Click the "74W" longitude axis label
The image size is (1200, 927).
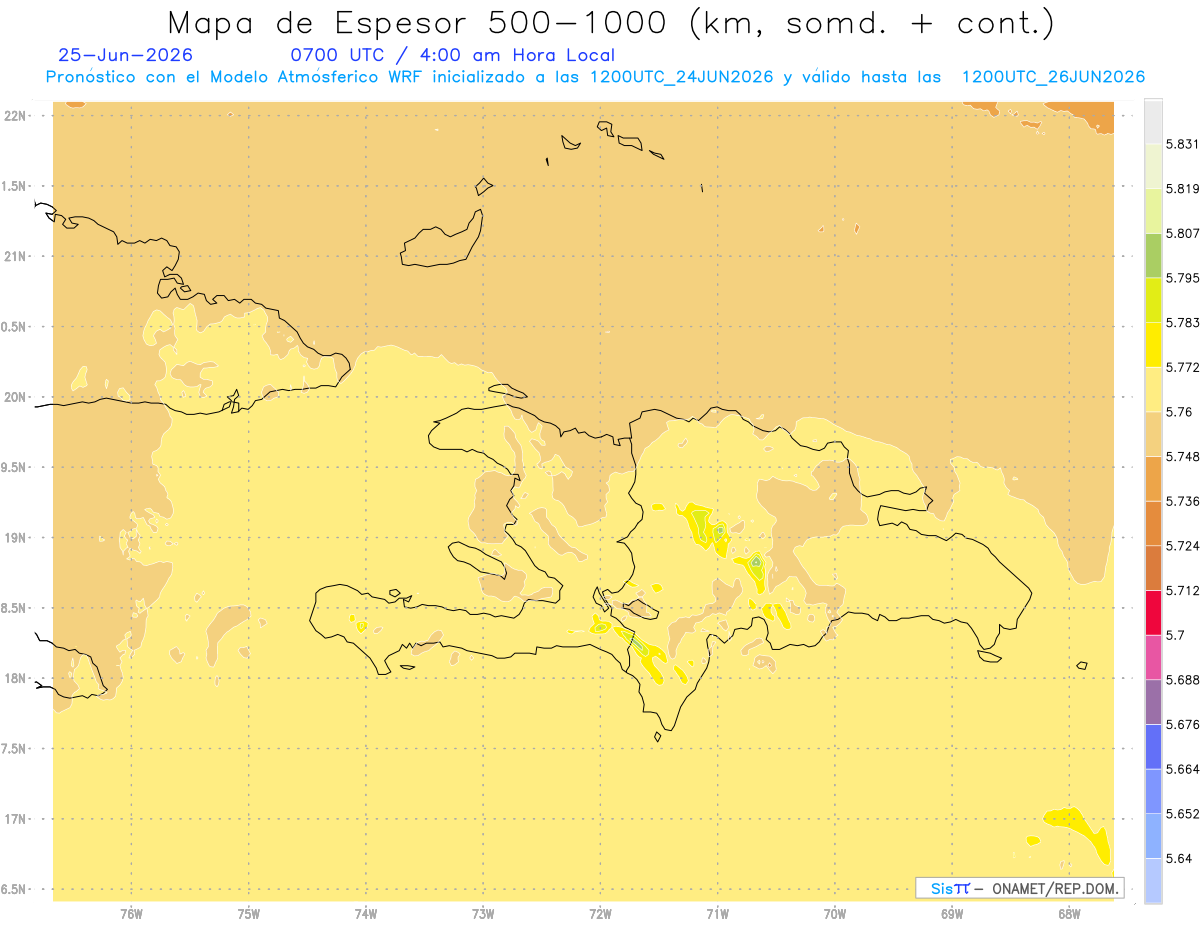[366, 913]
